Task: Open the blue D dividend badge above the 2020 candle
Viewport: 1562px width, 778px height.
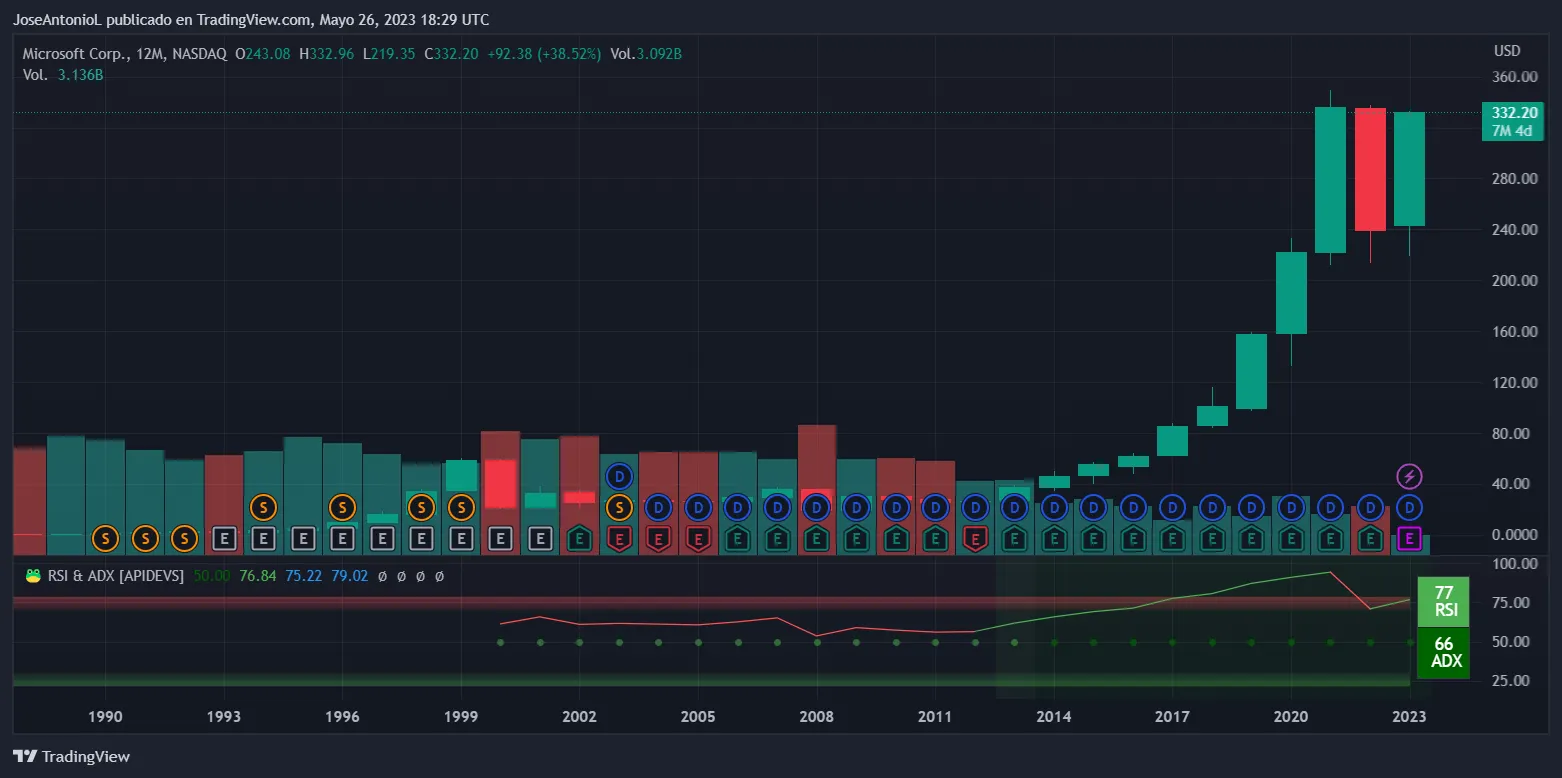Action: pyautogui.click(x=1290, y=507)
